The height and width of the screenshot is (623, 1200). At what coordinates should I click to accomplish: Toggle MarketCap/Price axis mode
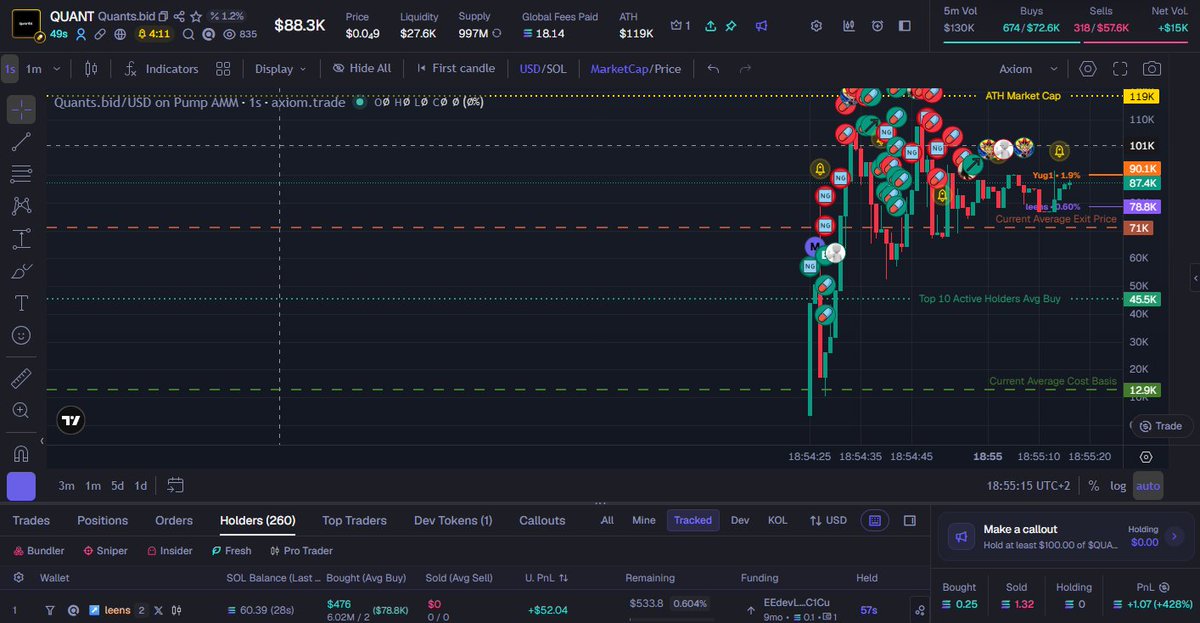pyautogui.click(x=636, y=69)
